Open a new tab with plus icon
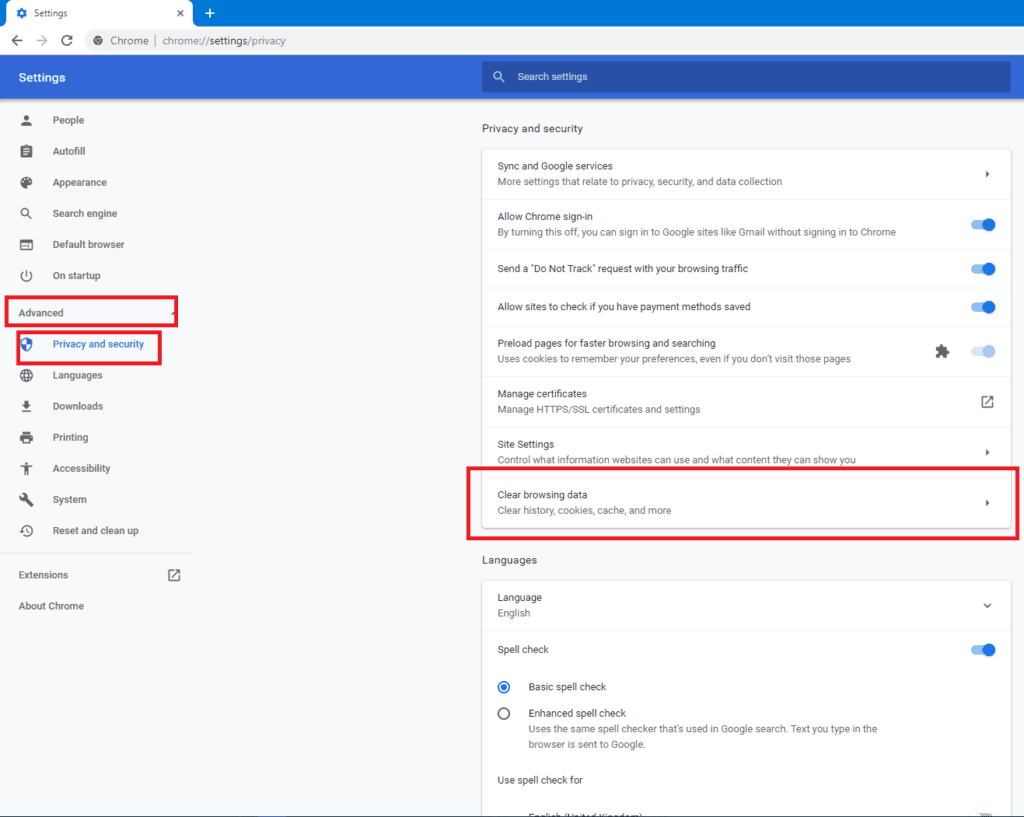 tap(209, 13)
